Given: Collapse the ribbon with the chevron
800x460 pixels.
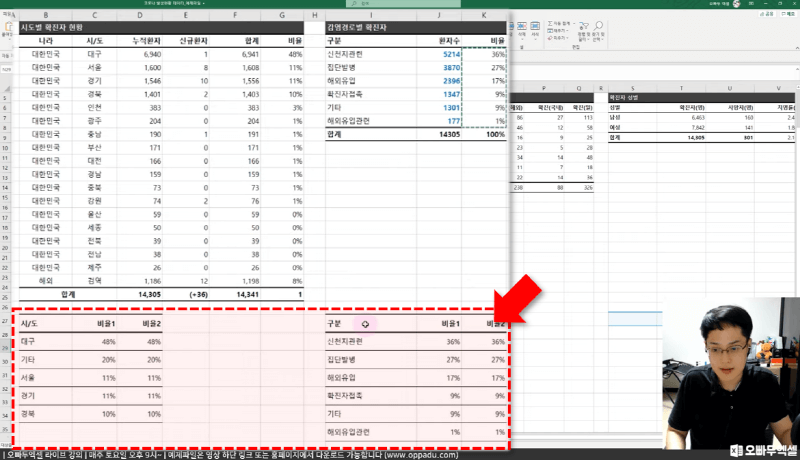Looking at the screenshot, I should click(x=798, y=47).
